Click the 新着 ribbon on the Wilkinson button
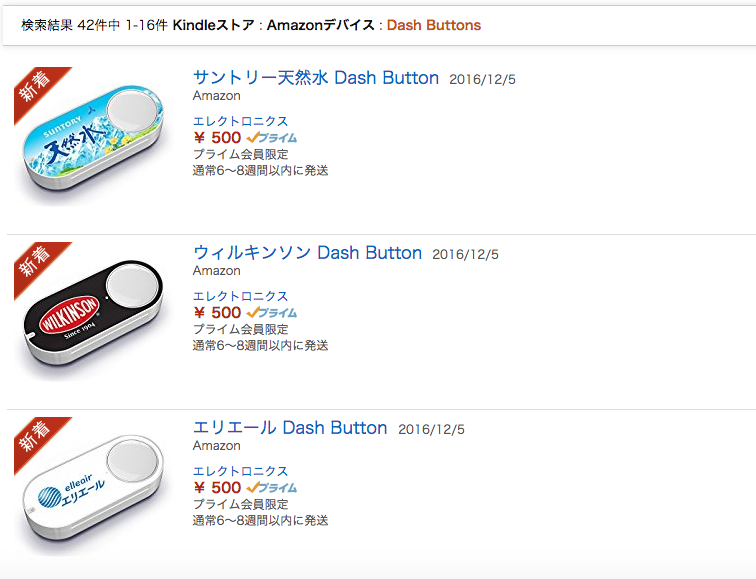The image size is (756, 579). point(37,264)
